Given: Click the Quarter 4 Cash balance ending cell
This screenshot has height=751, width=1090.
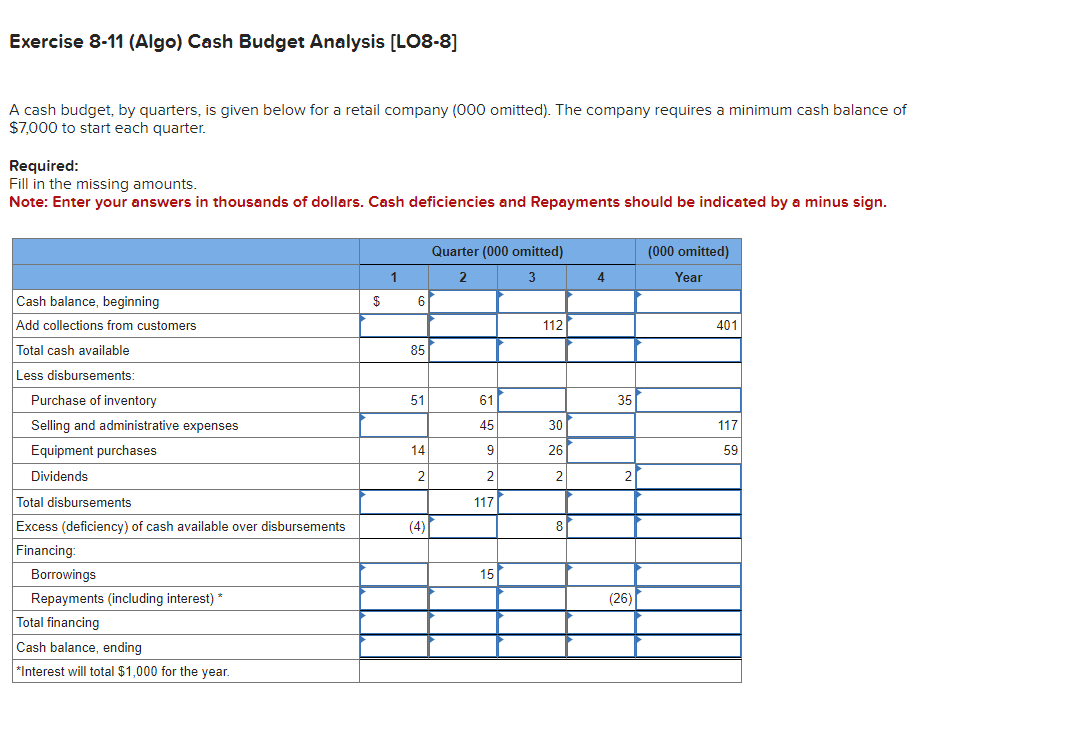Looking at the screenshot, I should (x=600, y=647).
